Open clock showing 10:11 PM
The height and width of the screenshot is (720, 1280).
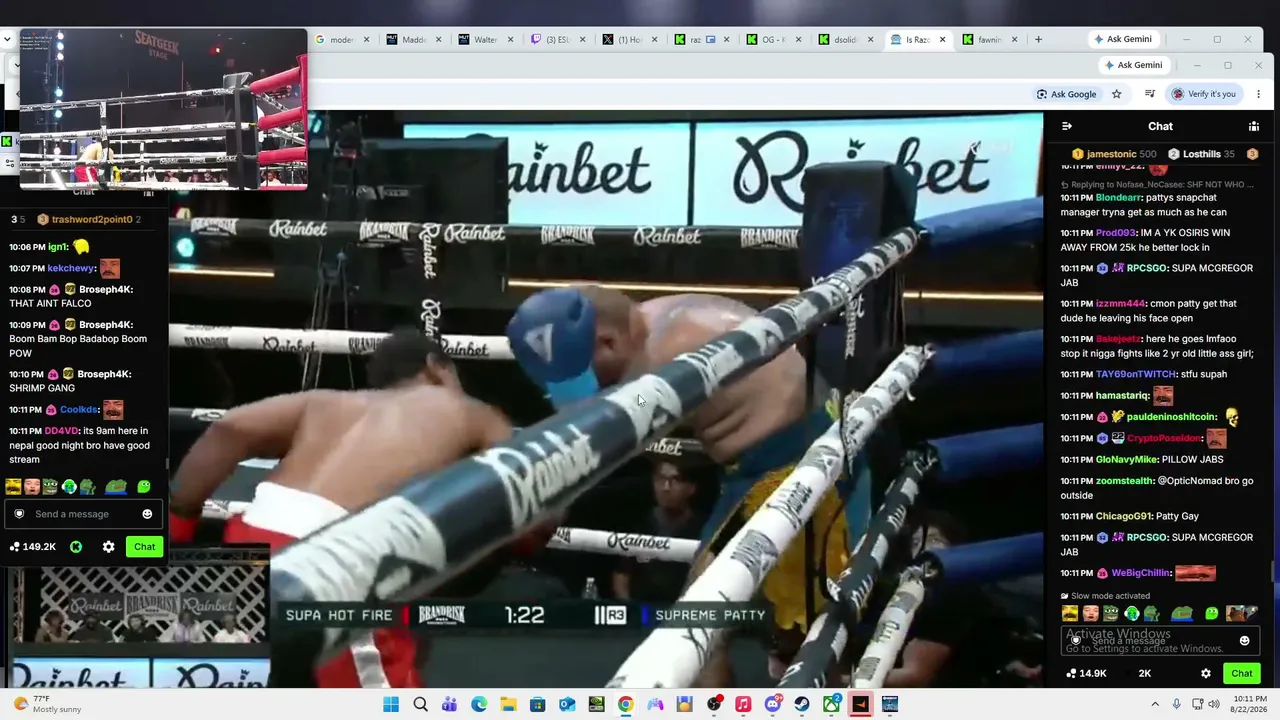click(1250, 704)
